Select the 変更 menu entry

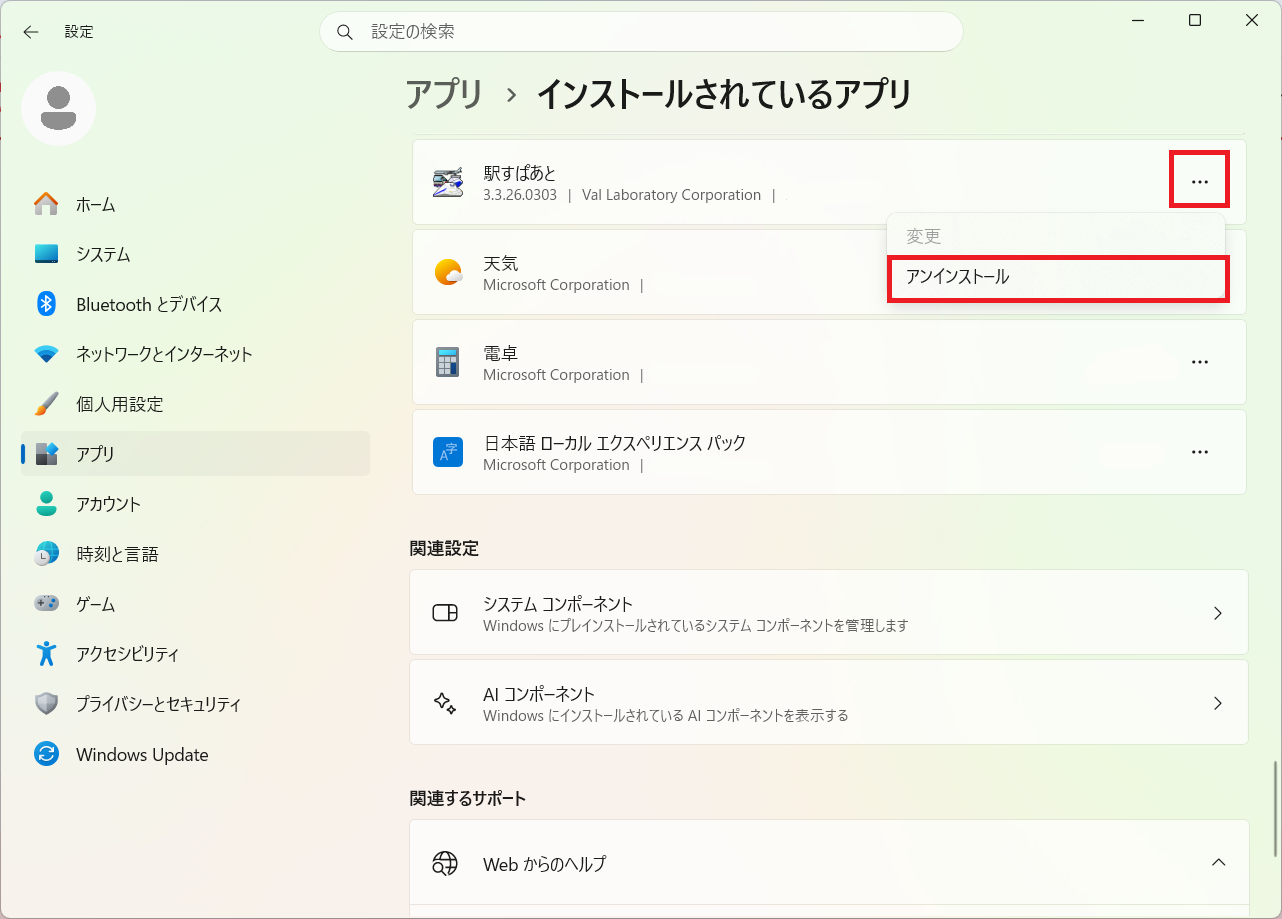coord(1055,237)
